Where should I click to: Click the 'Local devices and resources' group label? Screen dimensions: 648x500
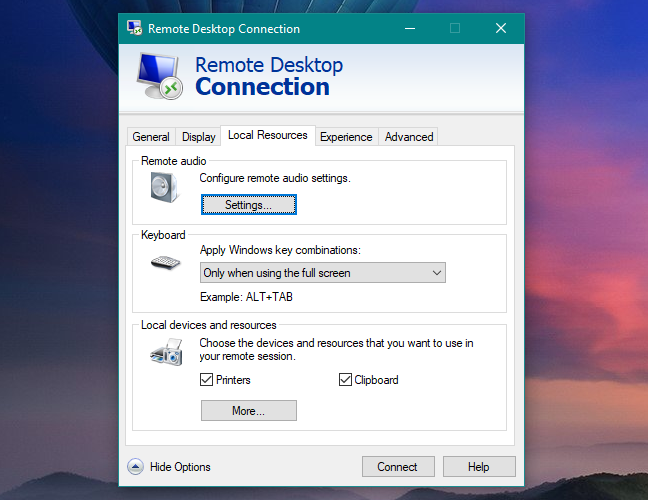point(209,325)
